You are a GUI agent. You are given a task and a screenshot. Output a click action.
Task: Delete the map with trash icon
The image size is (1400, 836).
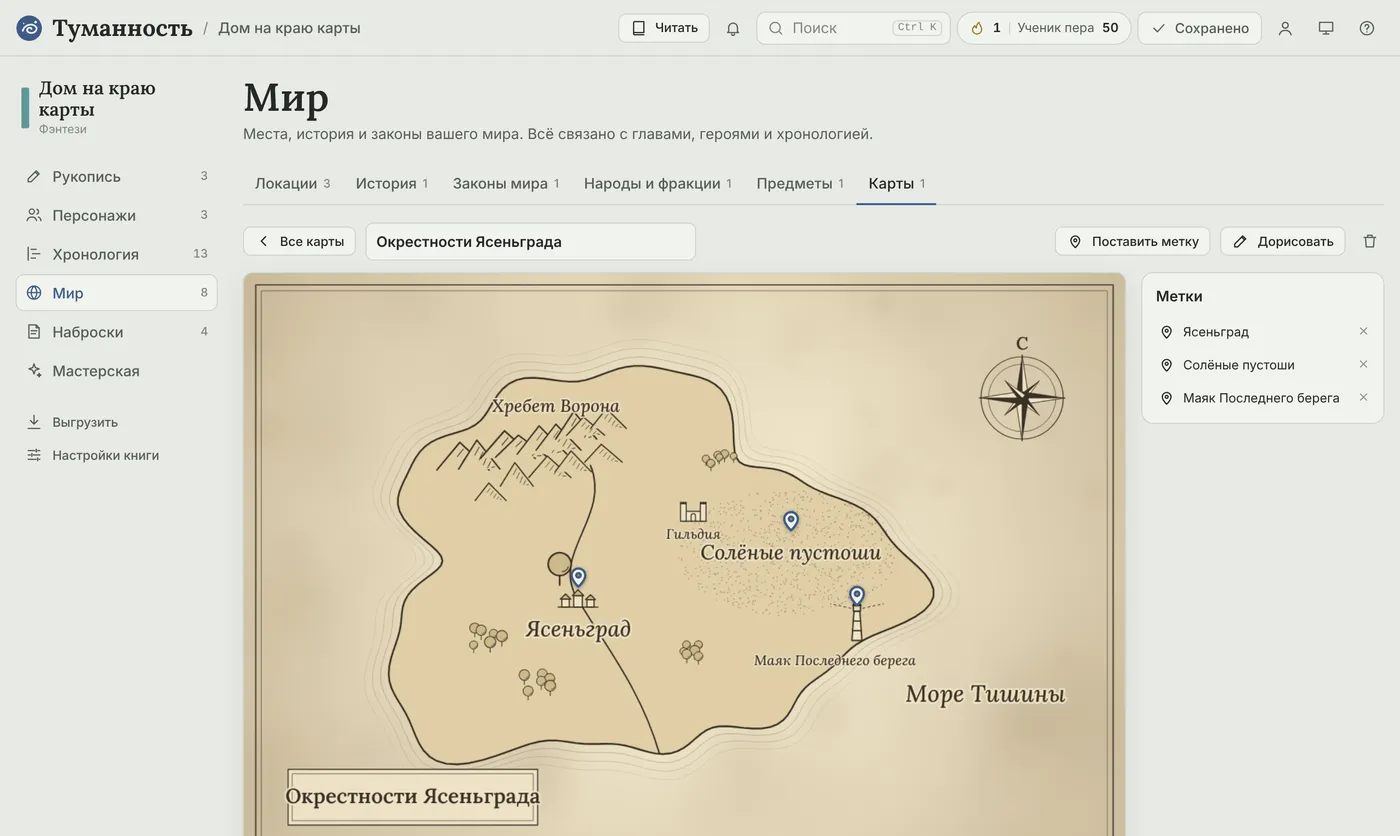1370,241
